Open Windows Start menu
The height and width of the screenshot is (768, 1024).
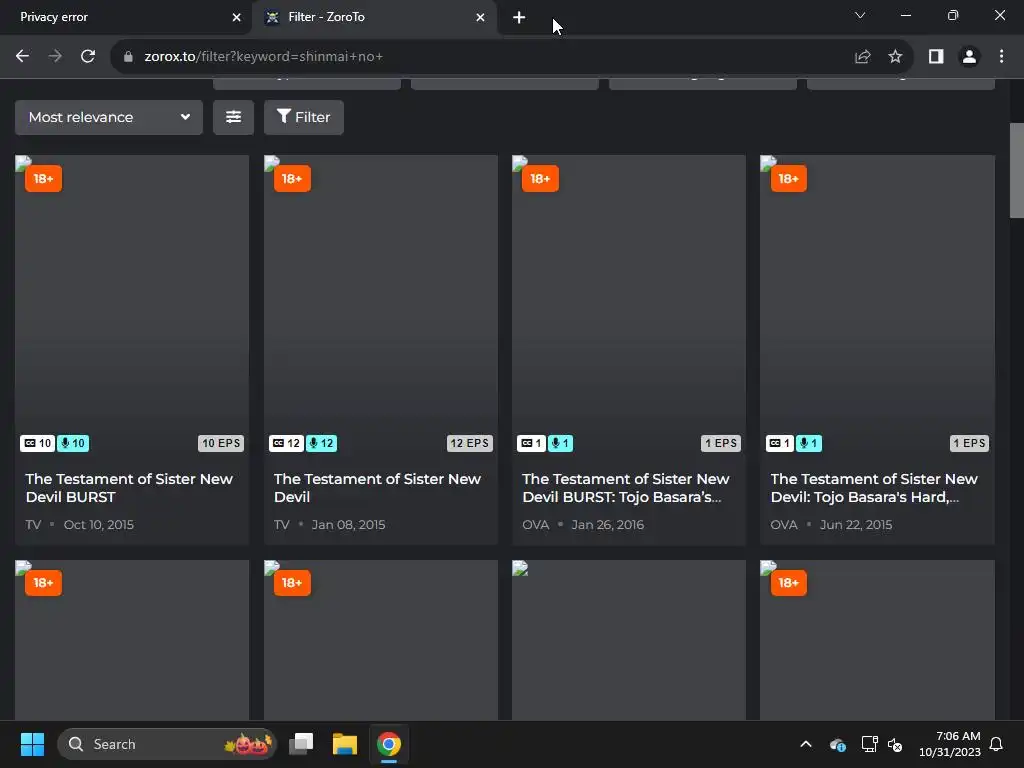click(32, 744)
